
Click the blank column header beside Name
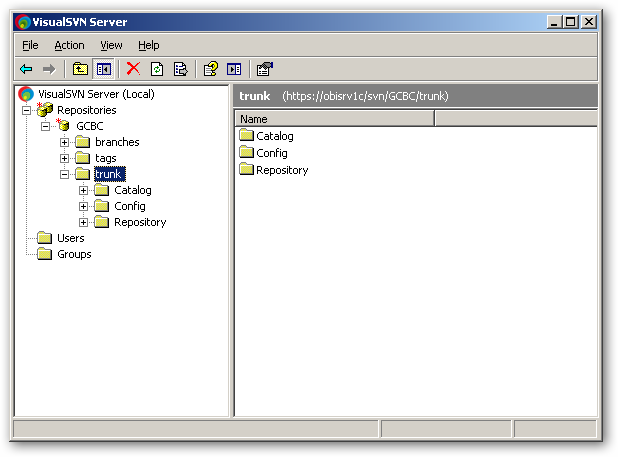pos(516,119)
